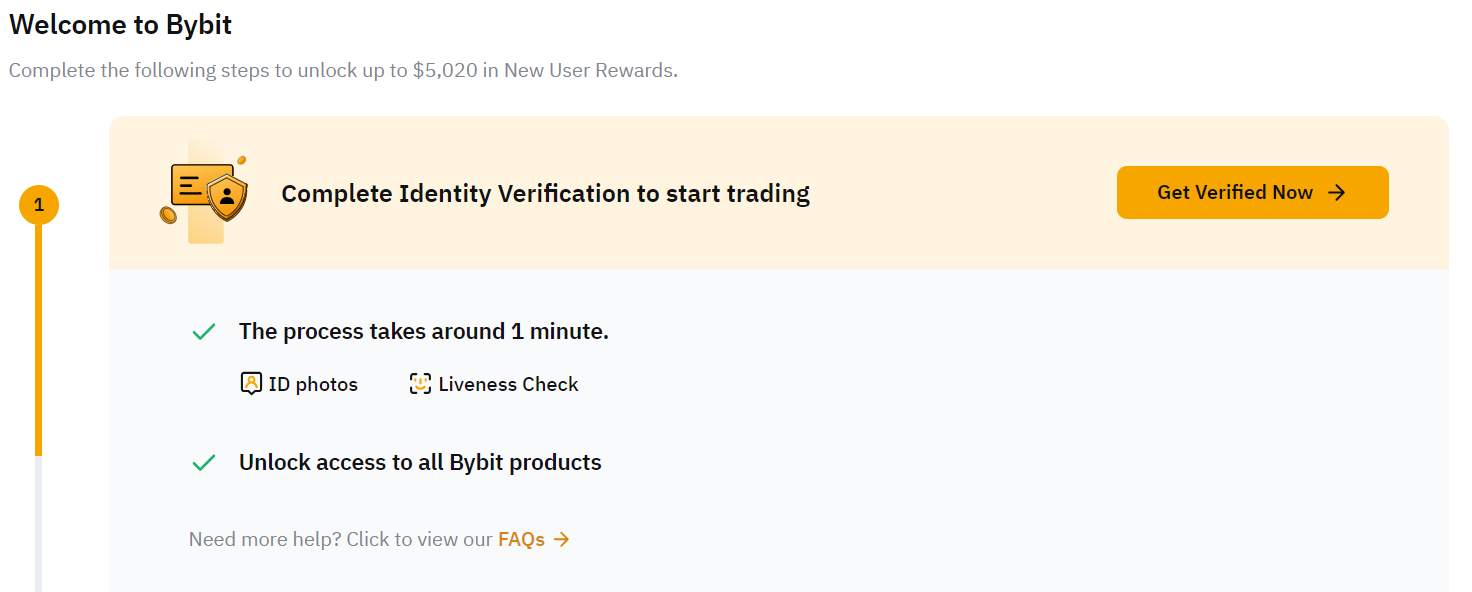The width and height of the screenshot is (1472, 592).
Task: Click the process takes 1 minute text
Action: (423, 330)
